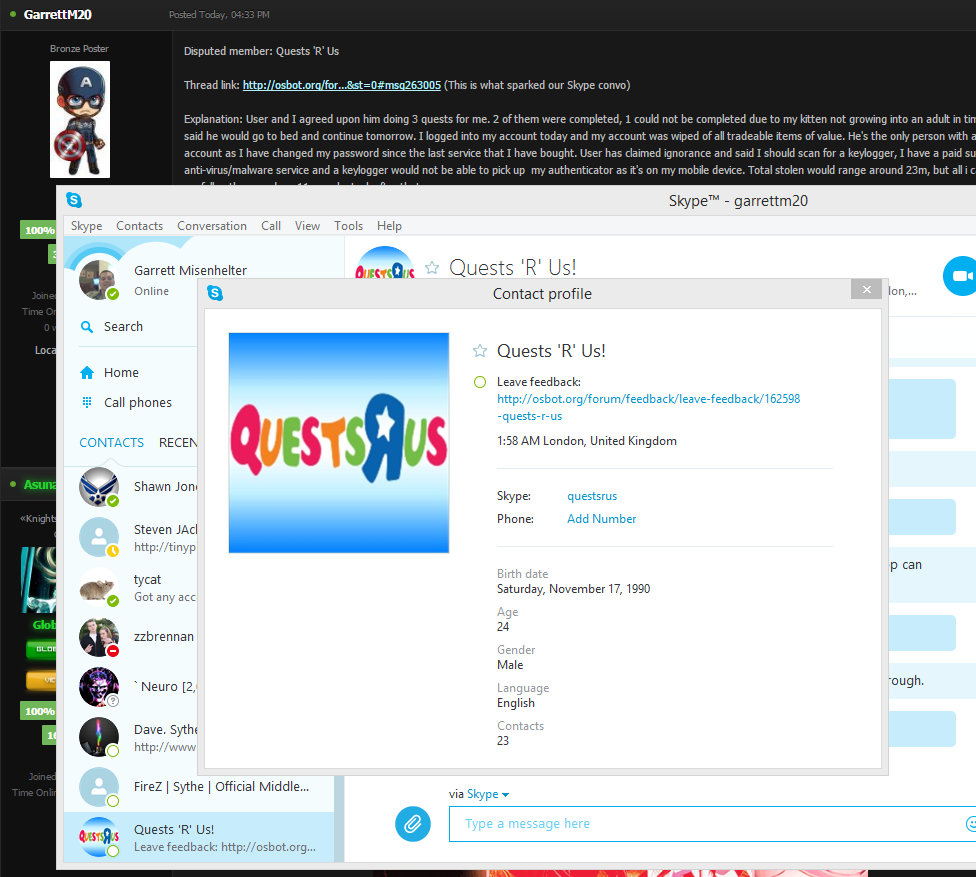Click the Birth date value in profile
This screenshot has height=877, width=976.
pos(573,589)
